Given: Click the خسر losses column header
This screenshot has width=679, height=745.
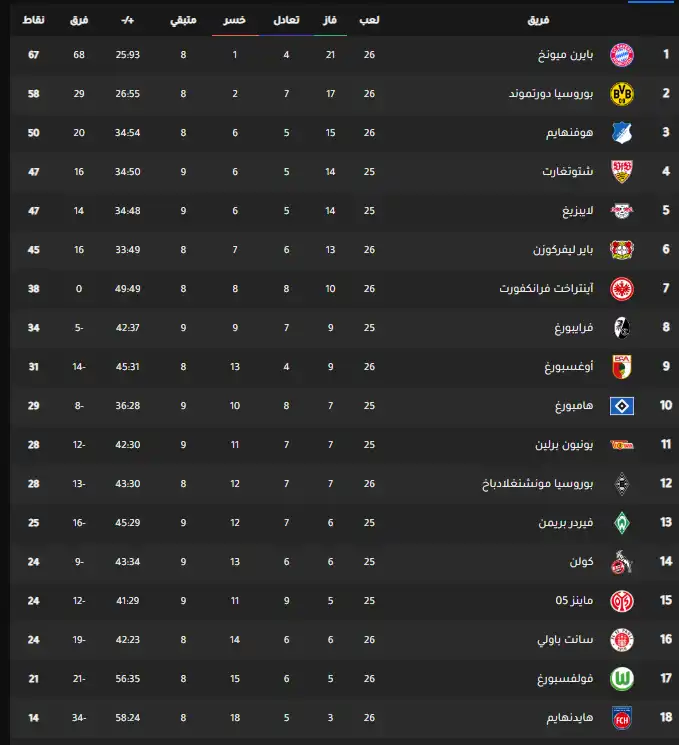Looking at the screenshot, I should click(235, 20).
